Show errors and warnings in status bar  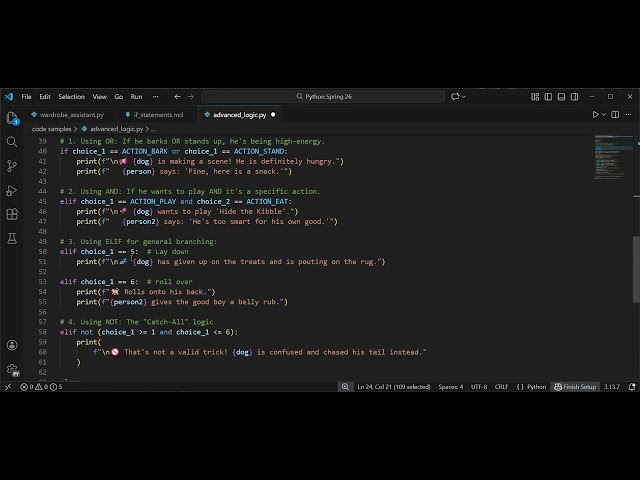pyautogui.click(x=41, y=387)
